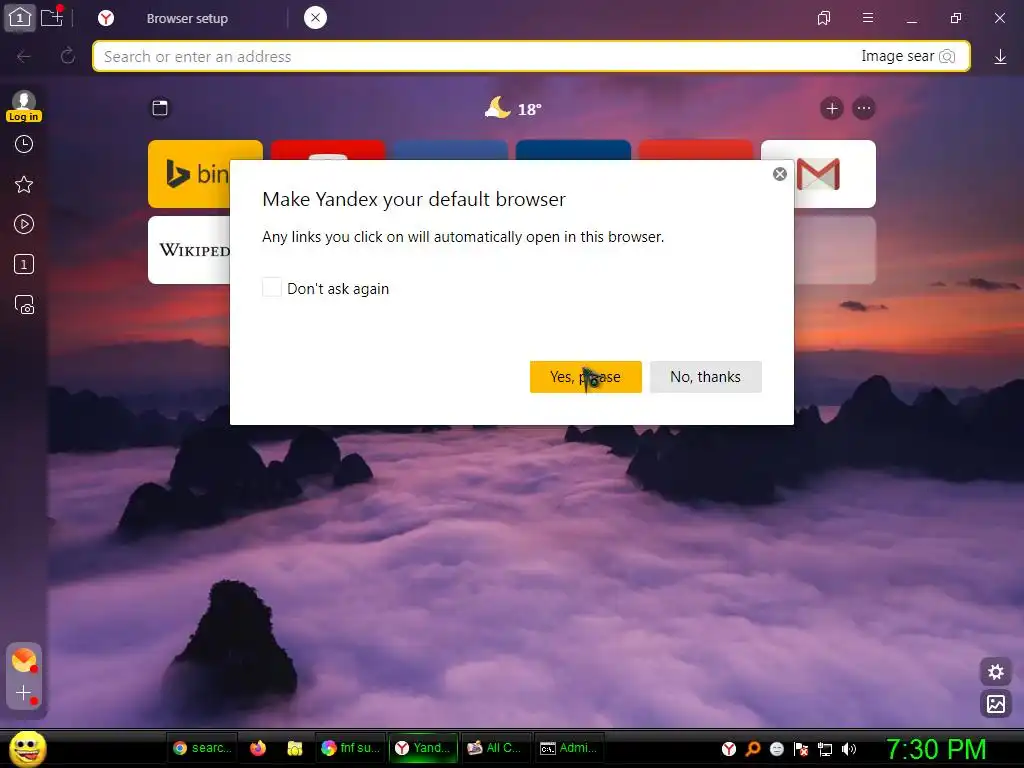Reload the page with refresh icon
This screenshot has height=768, width=1024.
point(67,56)
